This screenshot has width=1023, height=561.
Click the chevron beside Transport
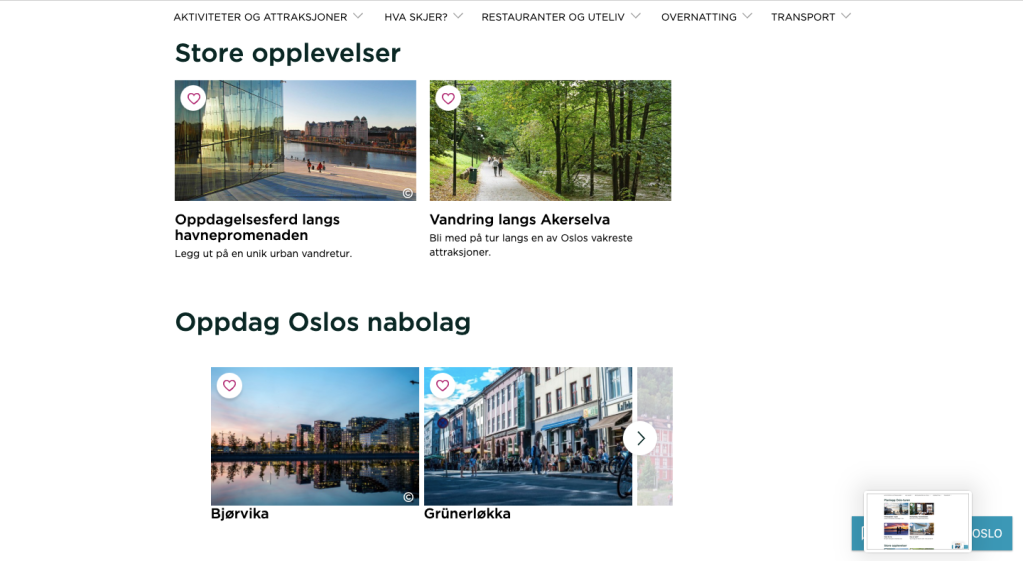[x=846, y=16]
